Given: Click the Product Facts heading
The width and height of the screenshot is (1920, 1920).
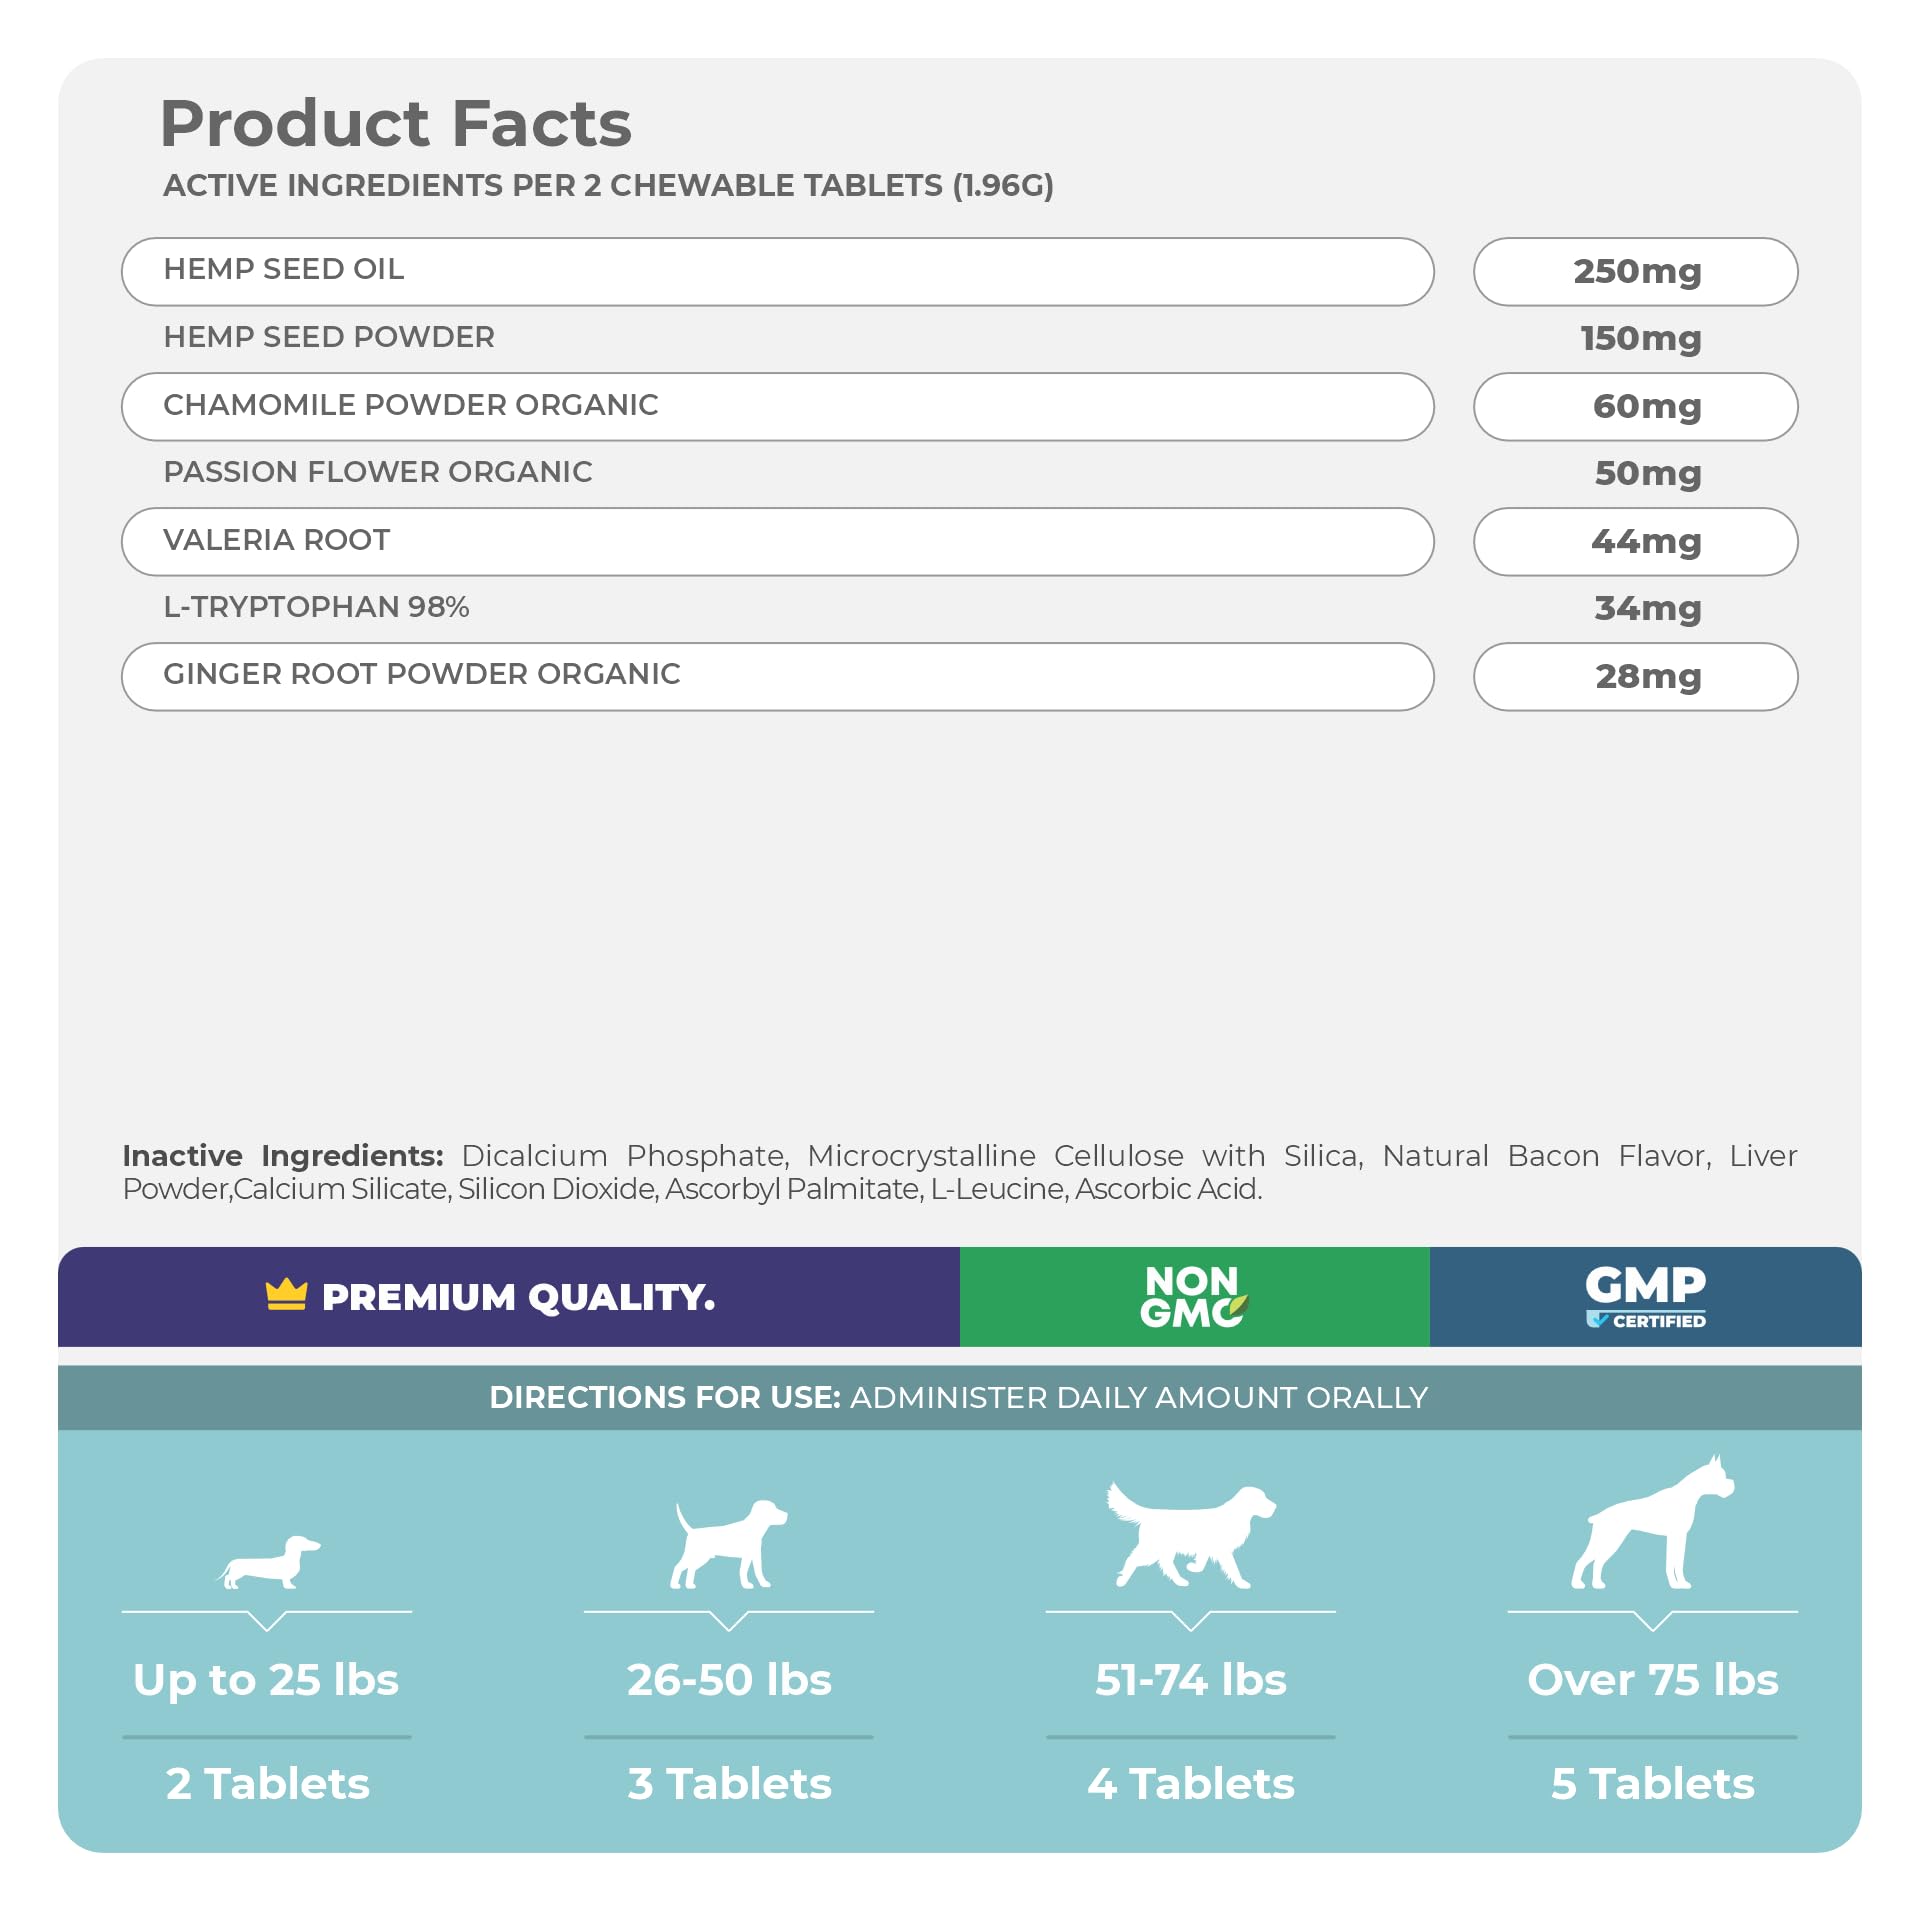Looking at the screenshot, I should pyautogui.click(x=396, y=124).
